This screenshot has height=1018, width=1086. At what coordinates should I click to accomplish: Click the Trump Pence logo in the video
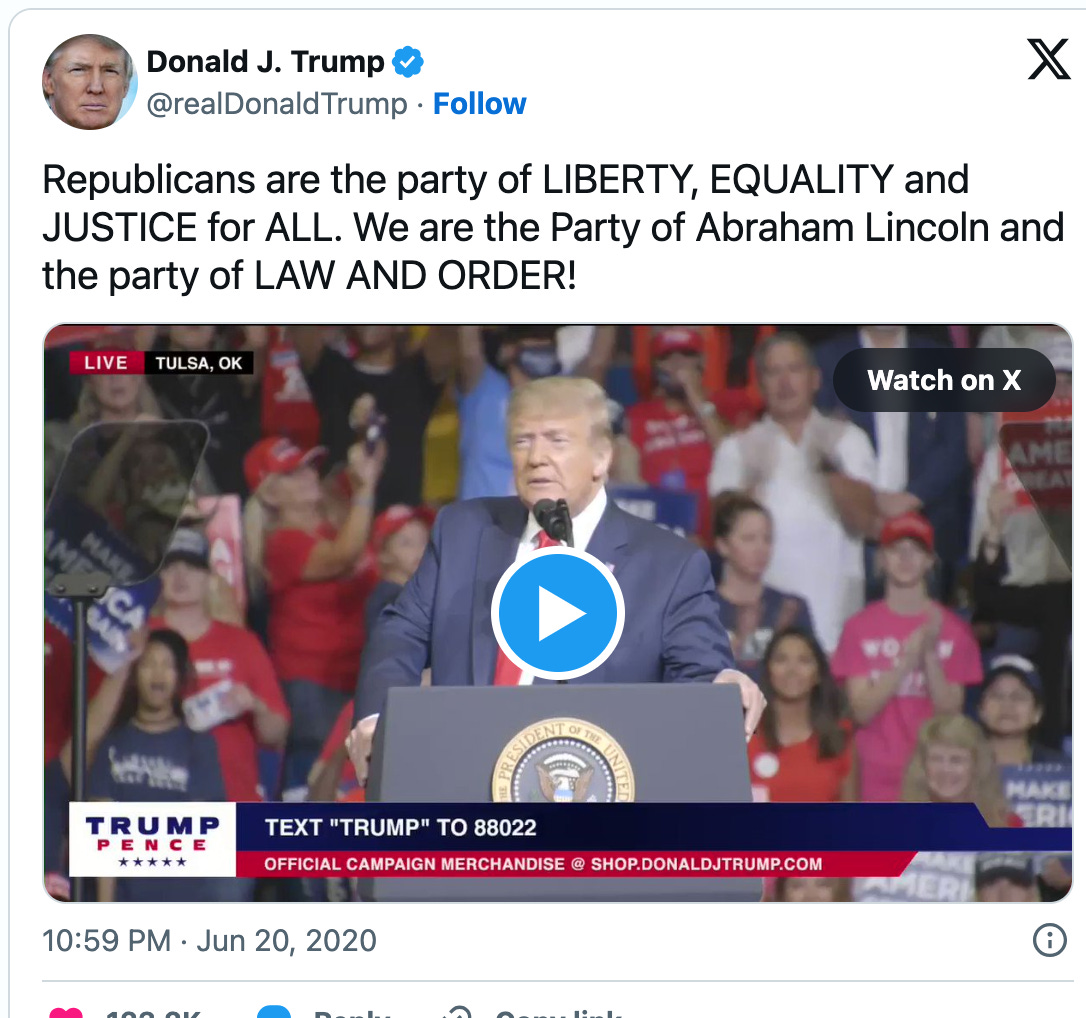[x=152, y=839]
